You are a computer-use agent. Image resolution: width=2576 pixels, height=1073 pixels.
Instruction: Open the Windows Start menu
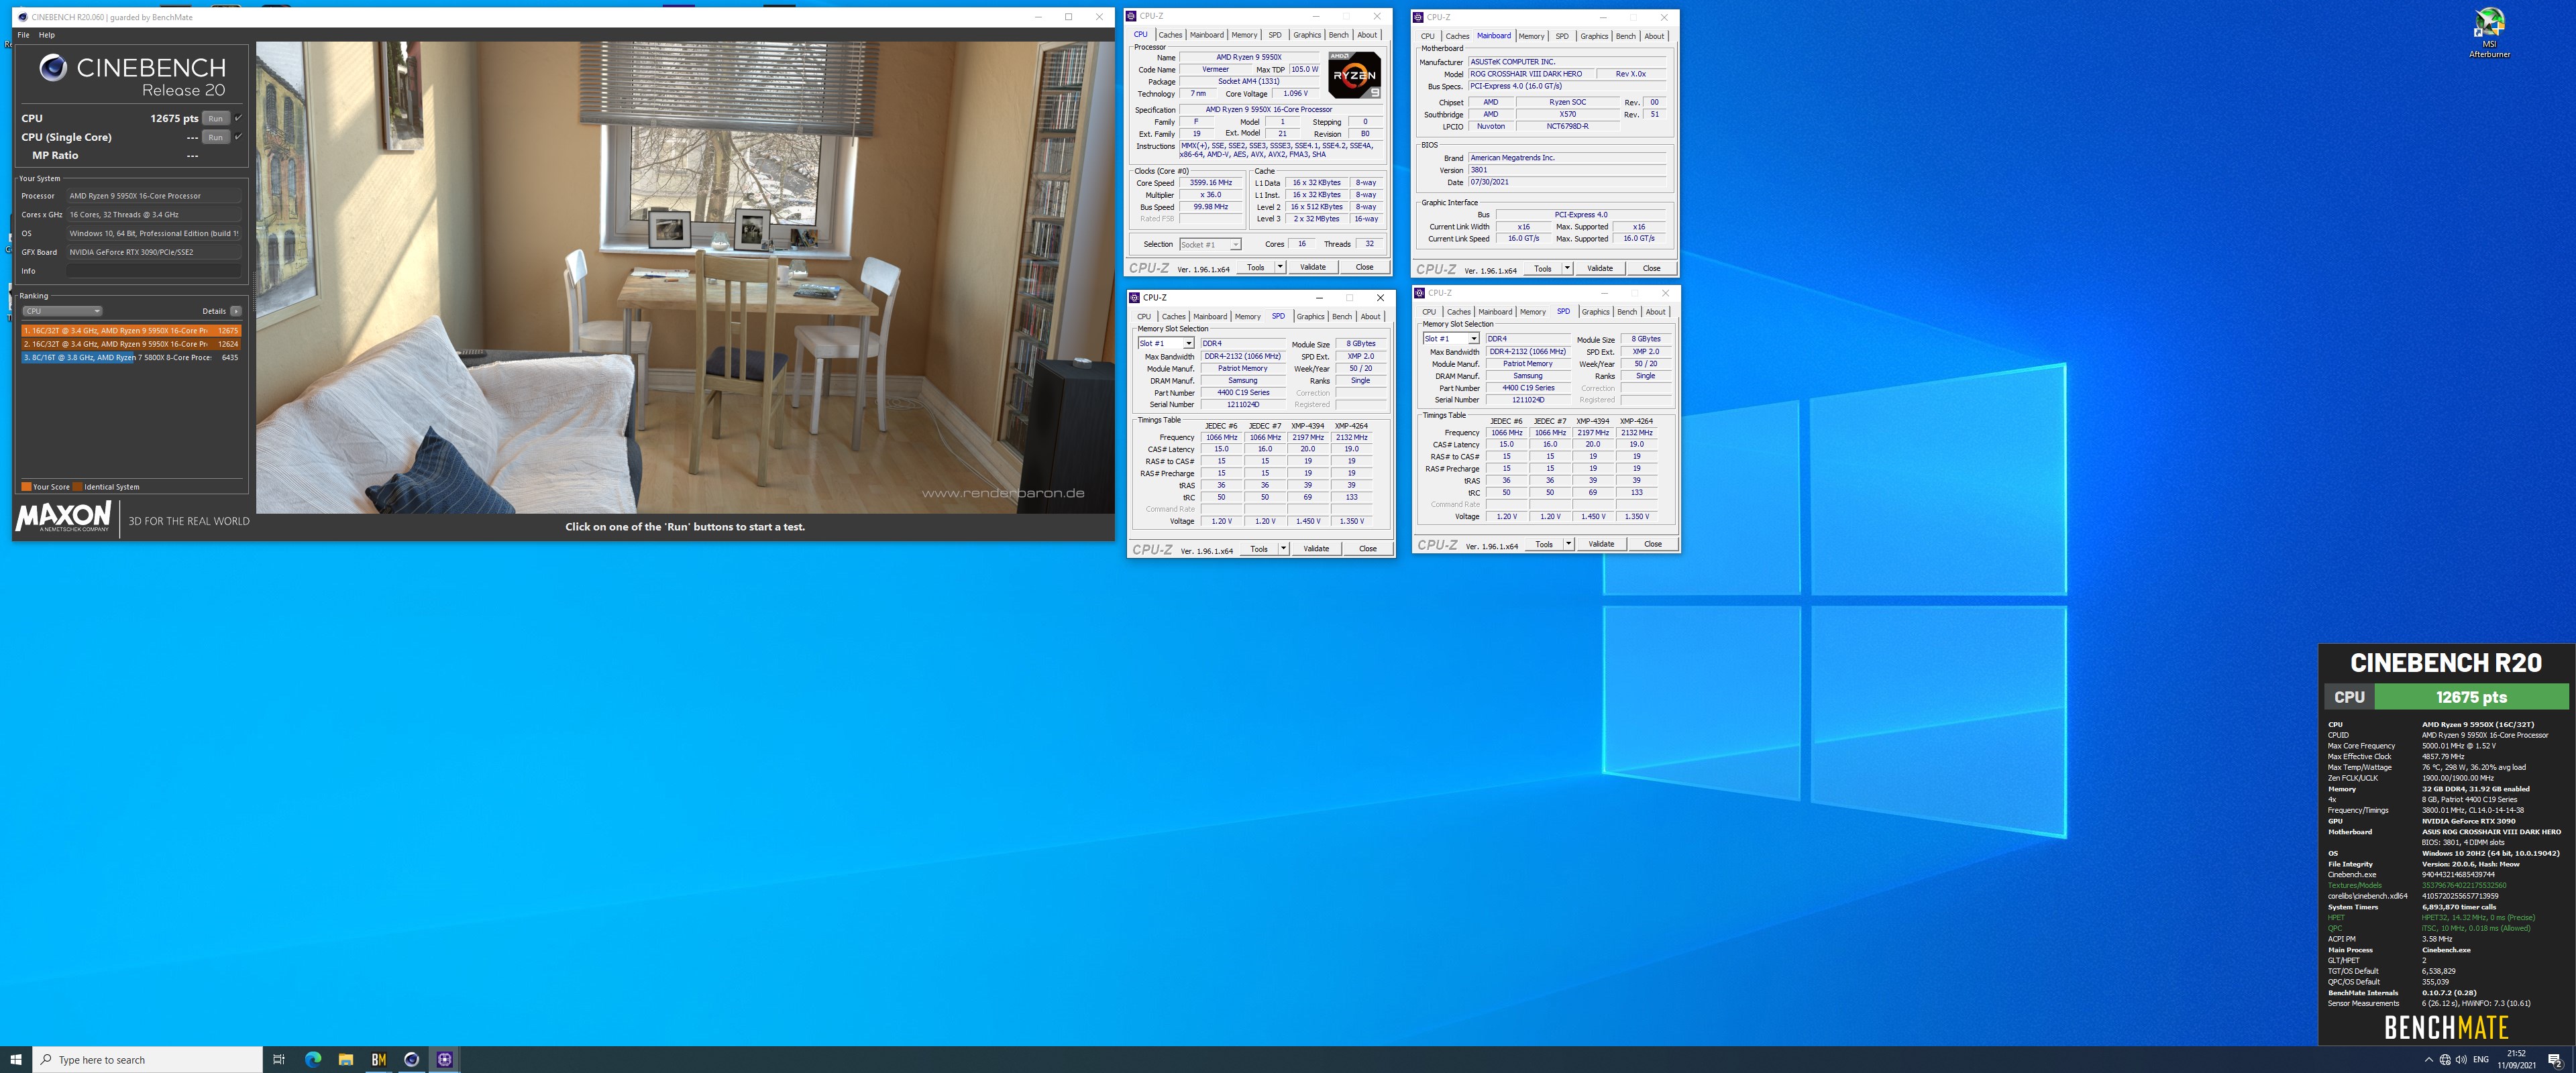click(x=16, y=1059)
